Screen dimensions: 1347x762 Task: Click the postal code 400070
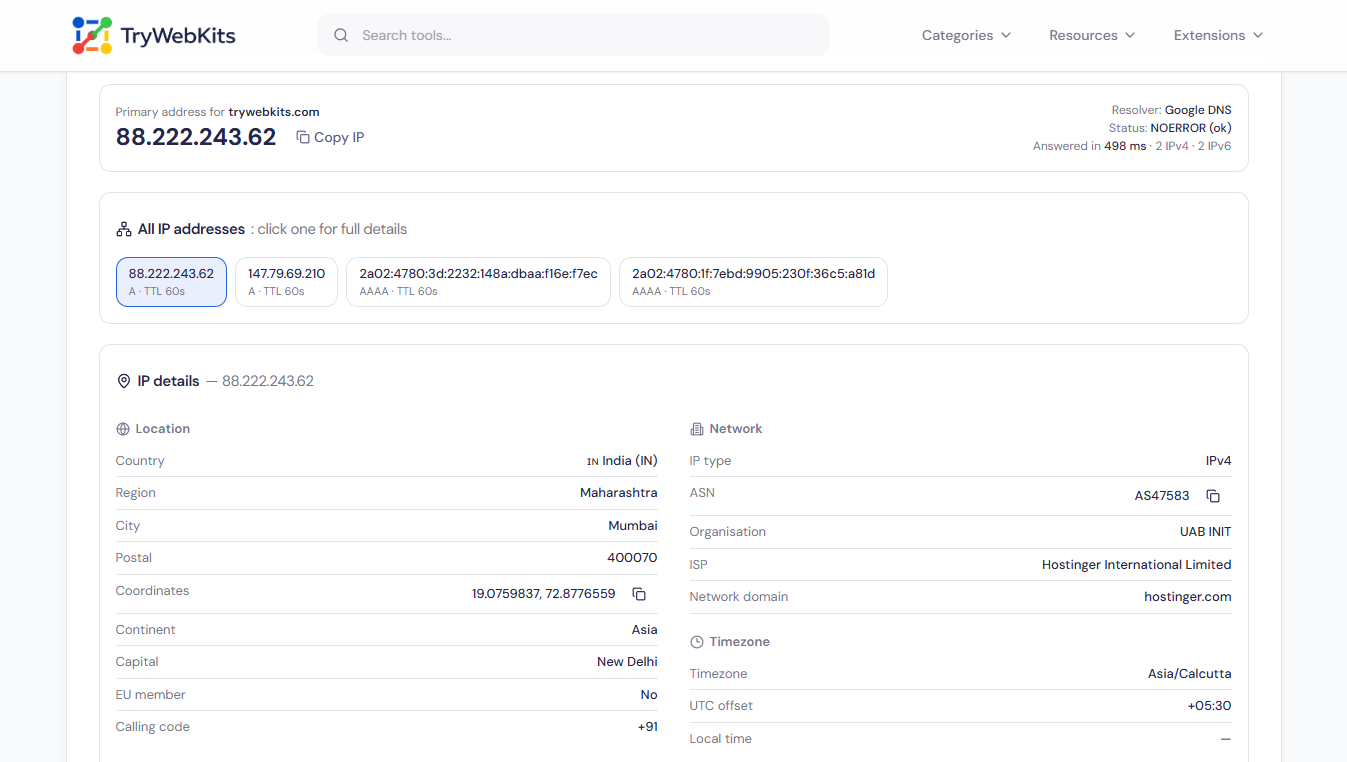tap(632, 558)
